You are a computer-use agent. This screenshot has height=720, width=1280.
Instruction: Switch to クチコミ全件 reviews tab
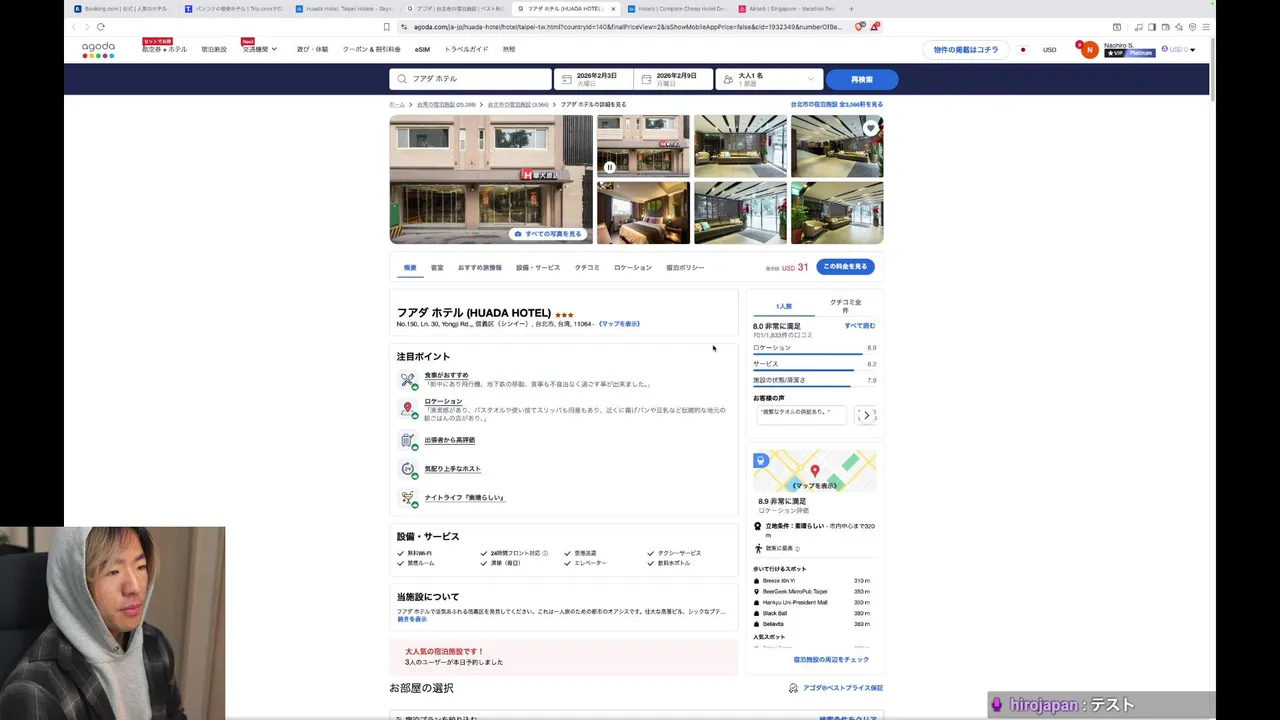pyautogui.click(x=846, y=306)
